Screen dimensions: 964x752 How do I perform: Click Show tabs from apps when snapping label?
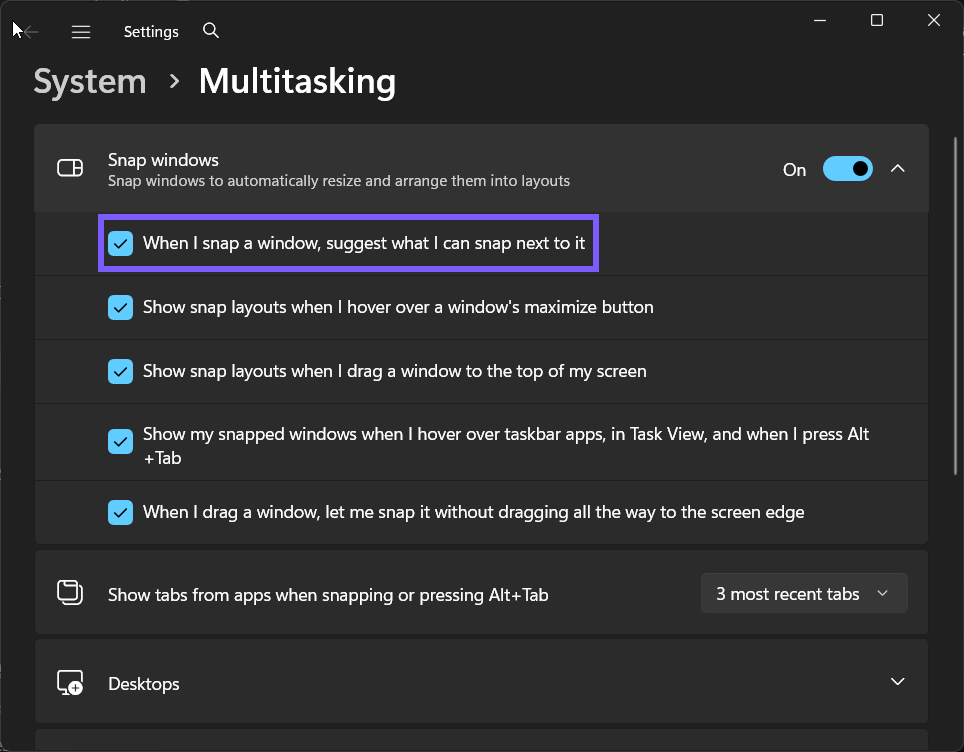[x=328, y=595]
